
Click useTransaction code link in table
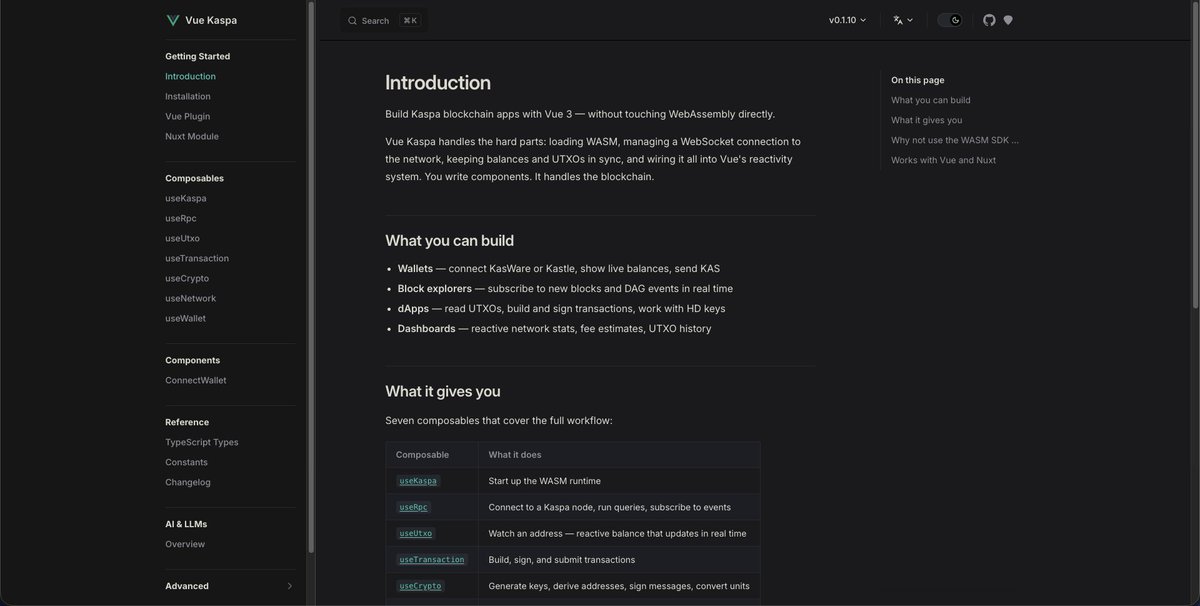point(432,560)
